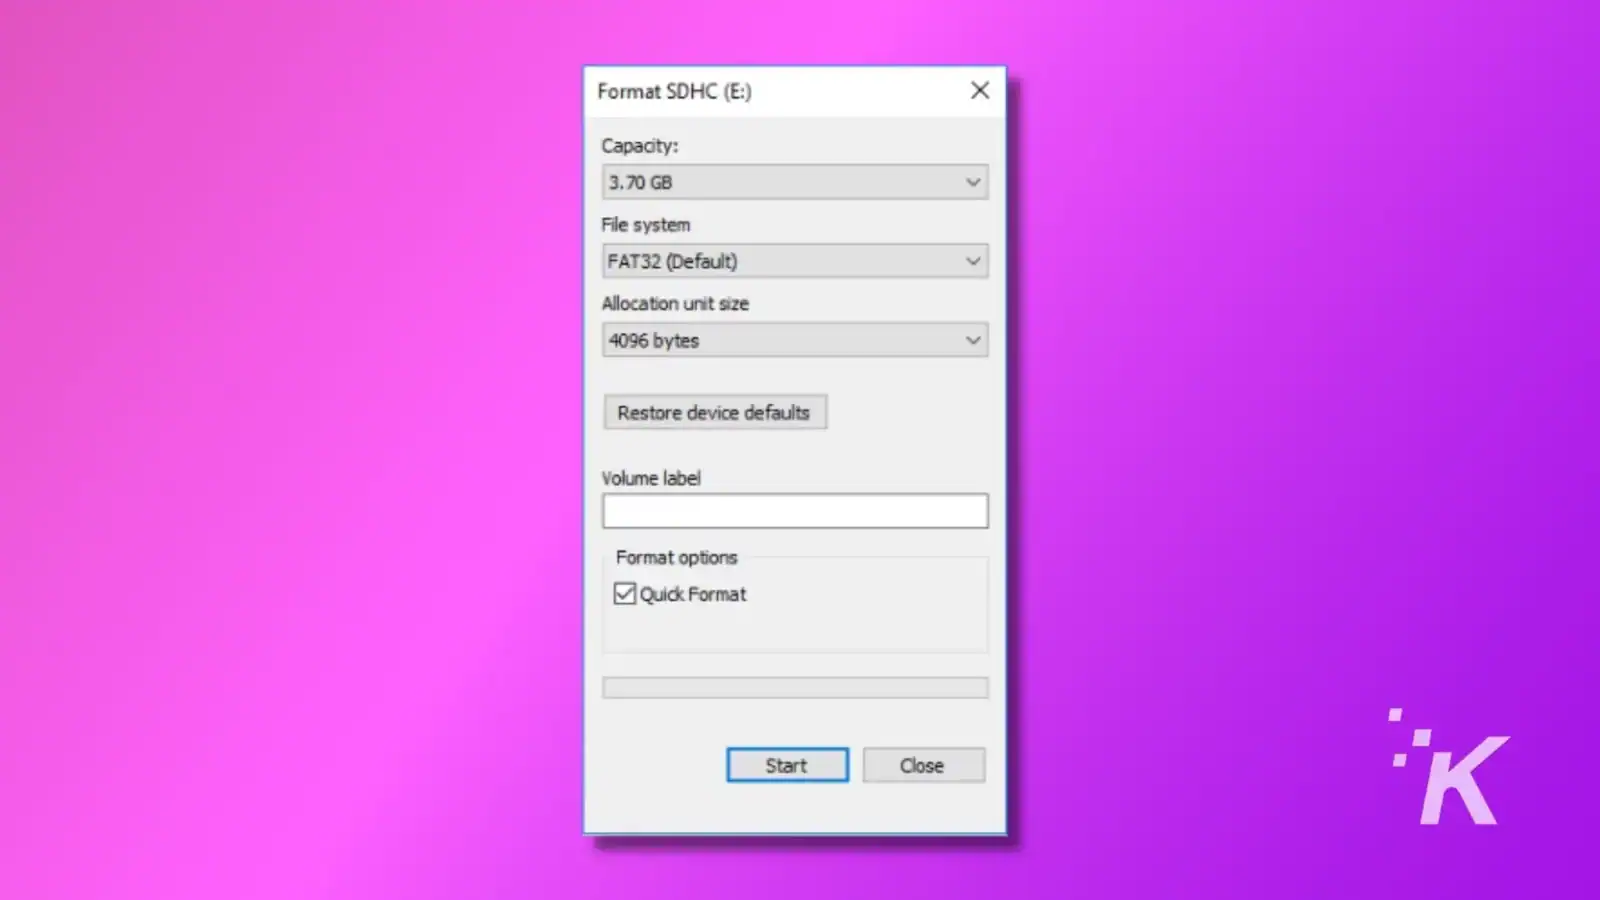Screen dimensions: 1600x900
Task: Click the Restore device defaults button
Action: pos(715,412)
